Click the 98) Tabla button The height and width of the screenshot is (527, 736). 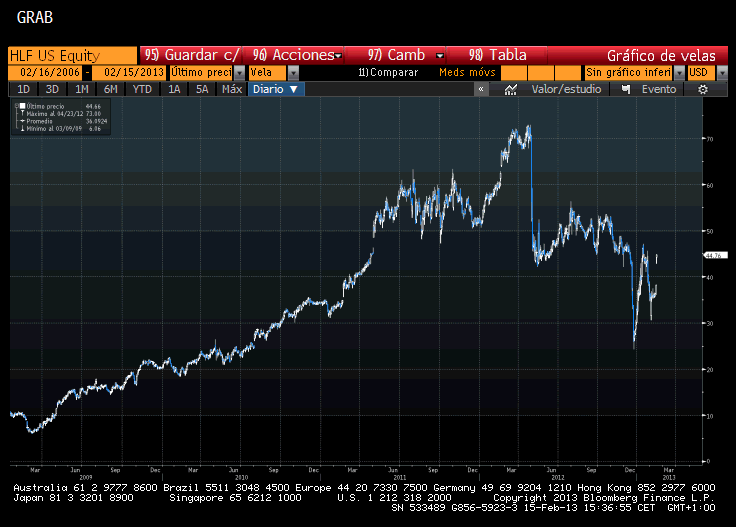tap(497, 55)
